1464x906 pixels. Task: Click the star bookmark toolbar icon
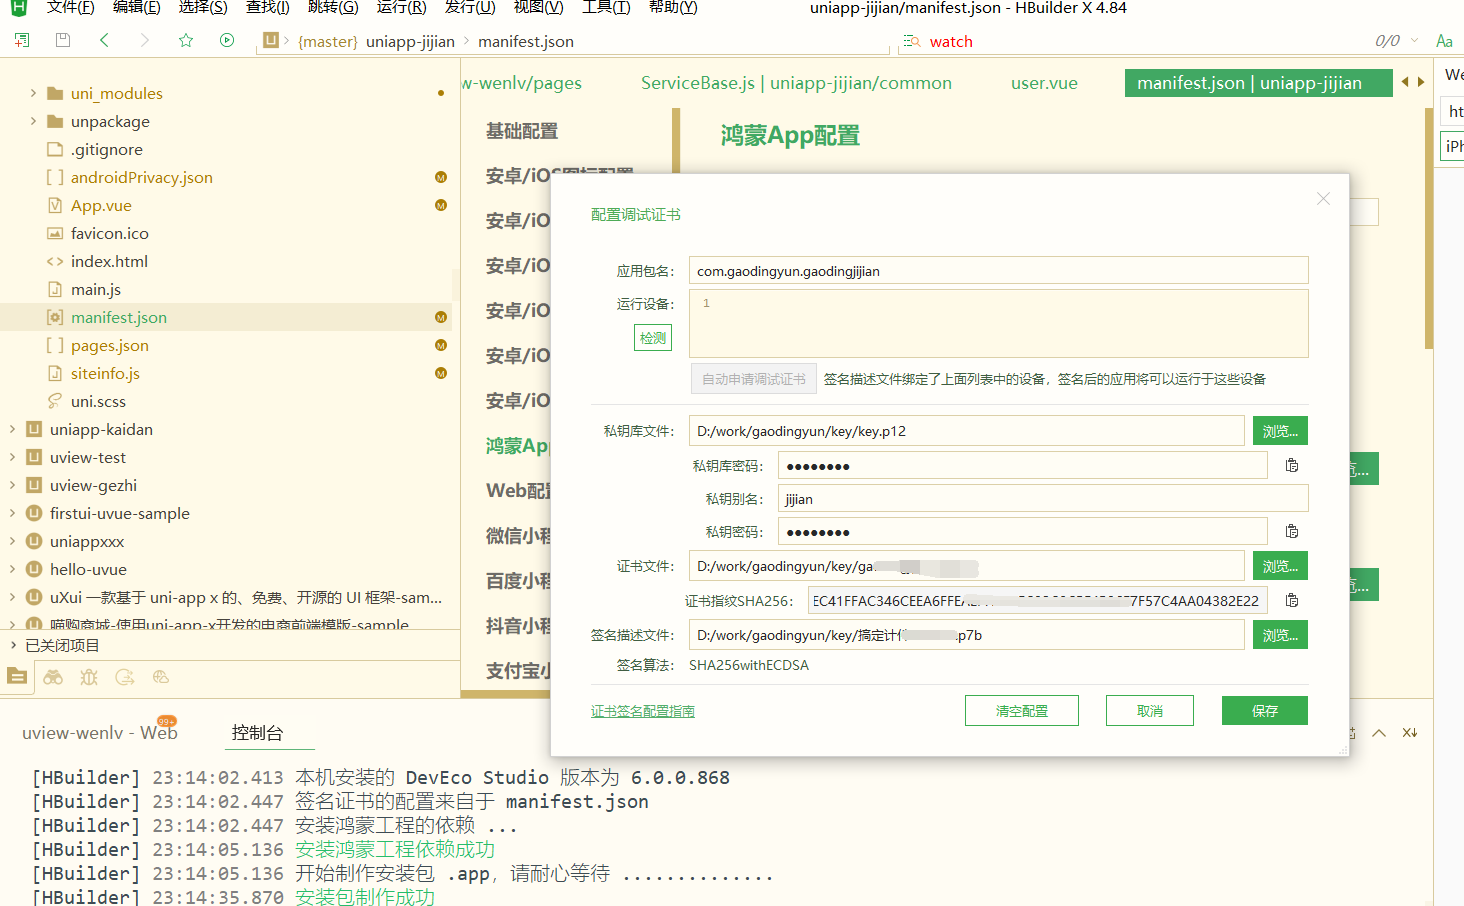click(186, 40)
